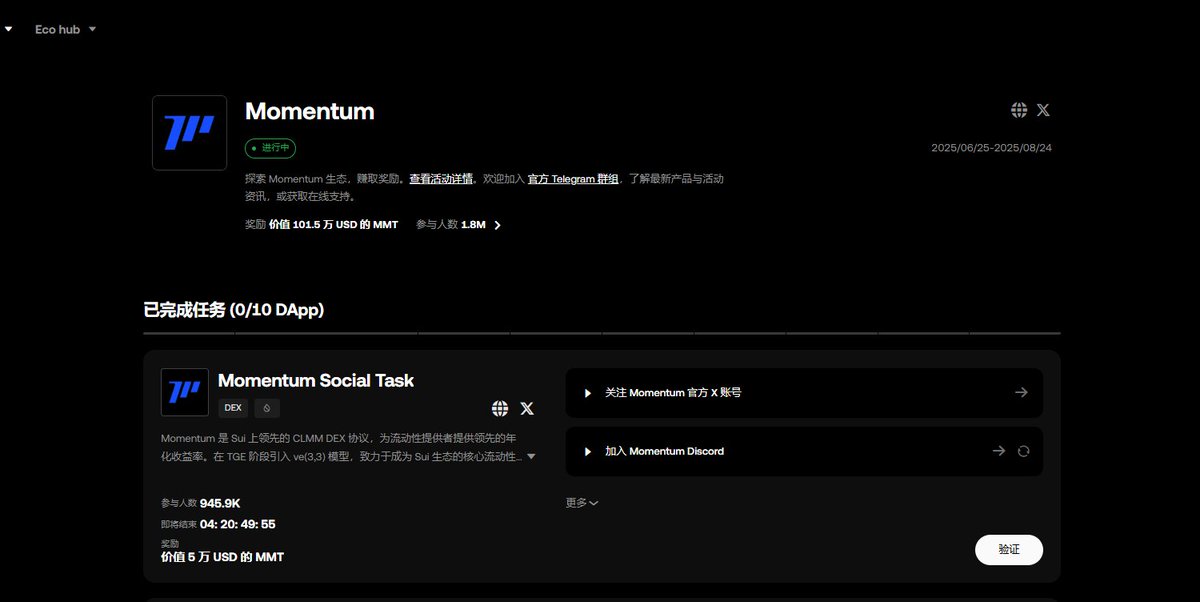Expand 关注 Momentum 官方 X 账号 task triangle
Viewport: 1200px width, 602px height.
coord(588,393)
